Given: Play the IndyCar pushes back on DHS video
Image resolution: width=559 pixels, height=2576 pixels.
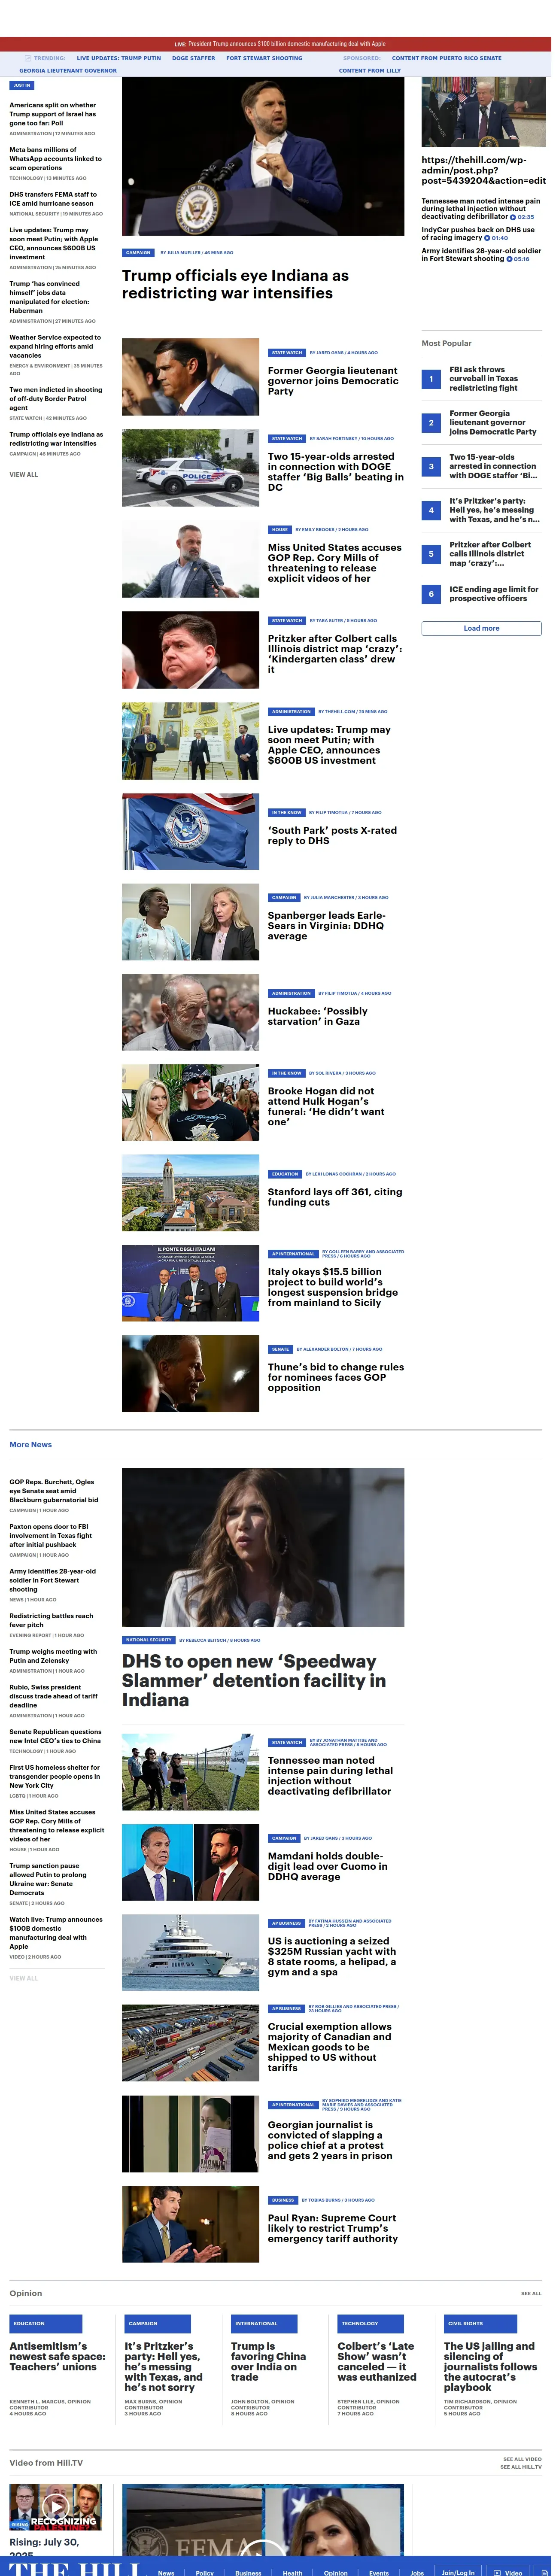Looking at the screenshot, I should [x=496, y=238].
